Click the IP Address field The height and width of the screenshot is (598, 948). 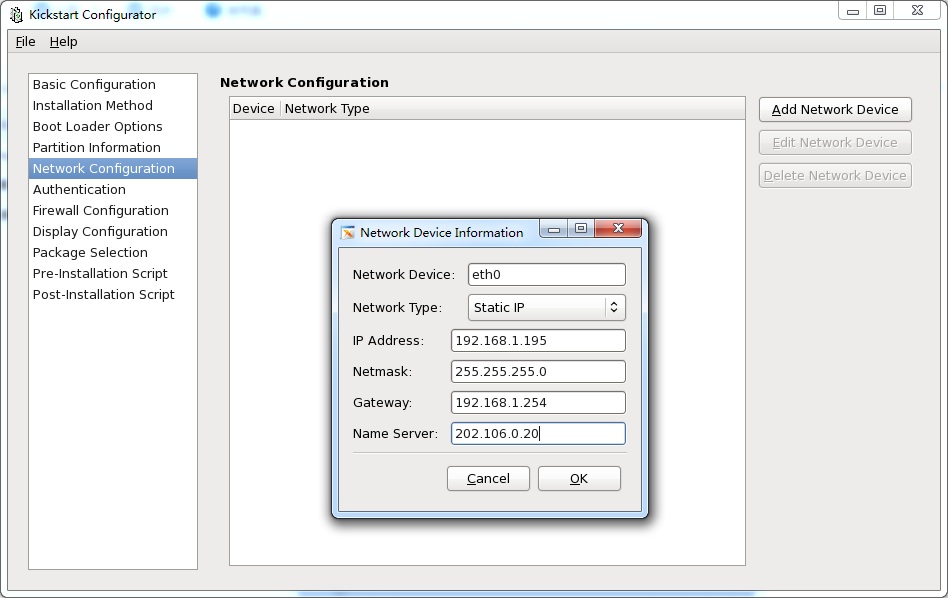[538, 340]
